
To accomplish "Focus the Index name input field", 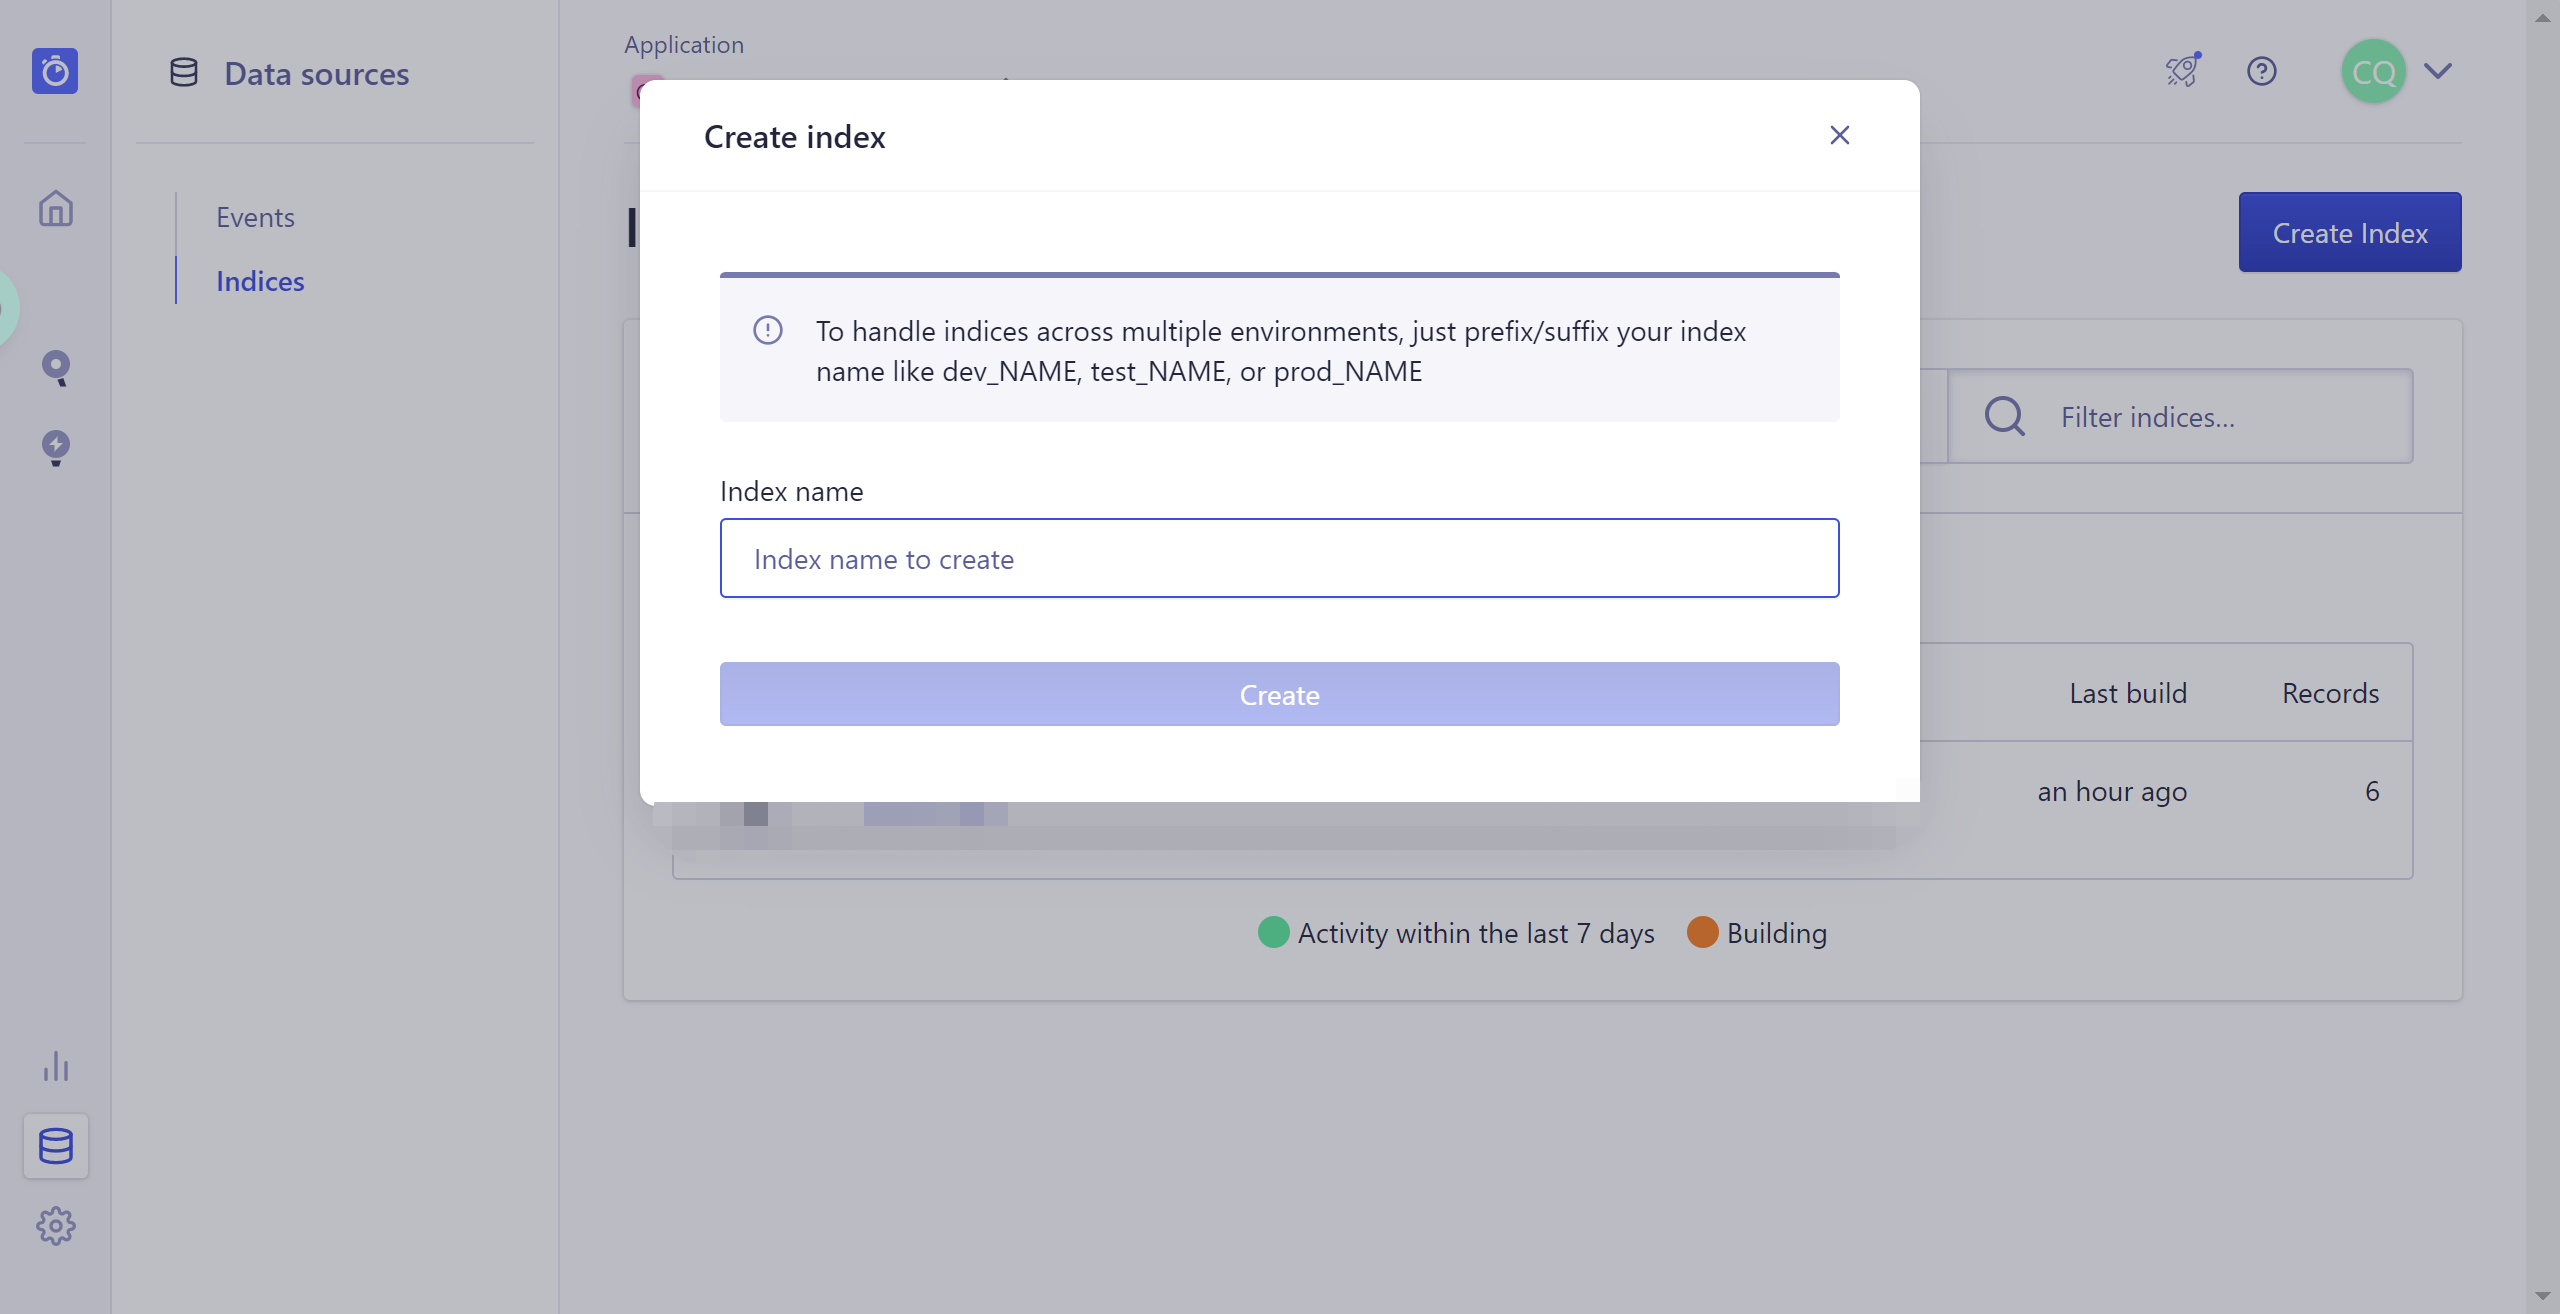I will (1279, 558).
